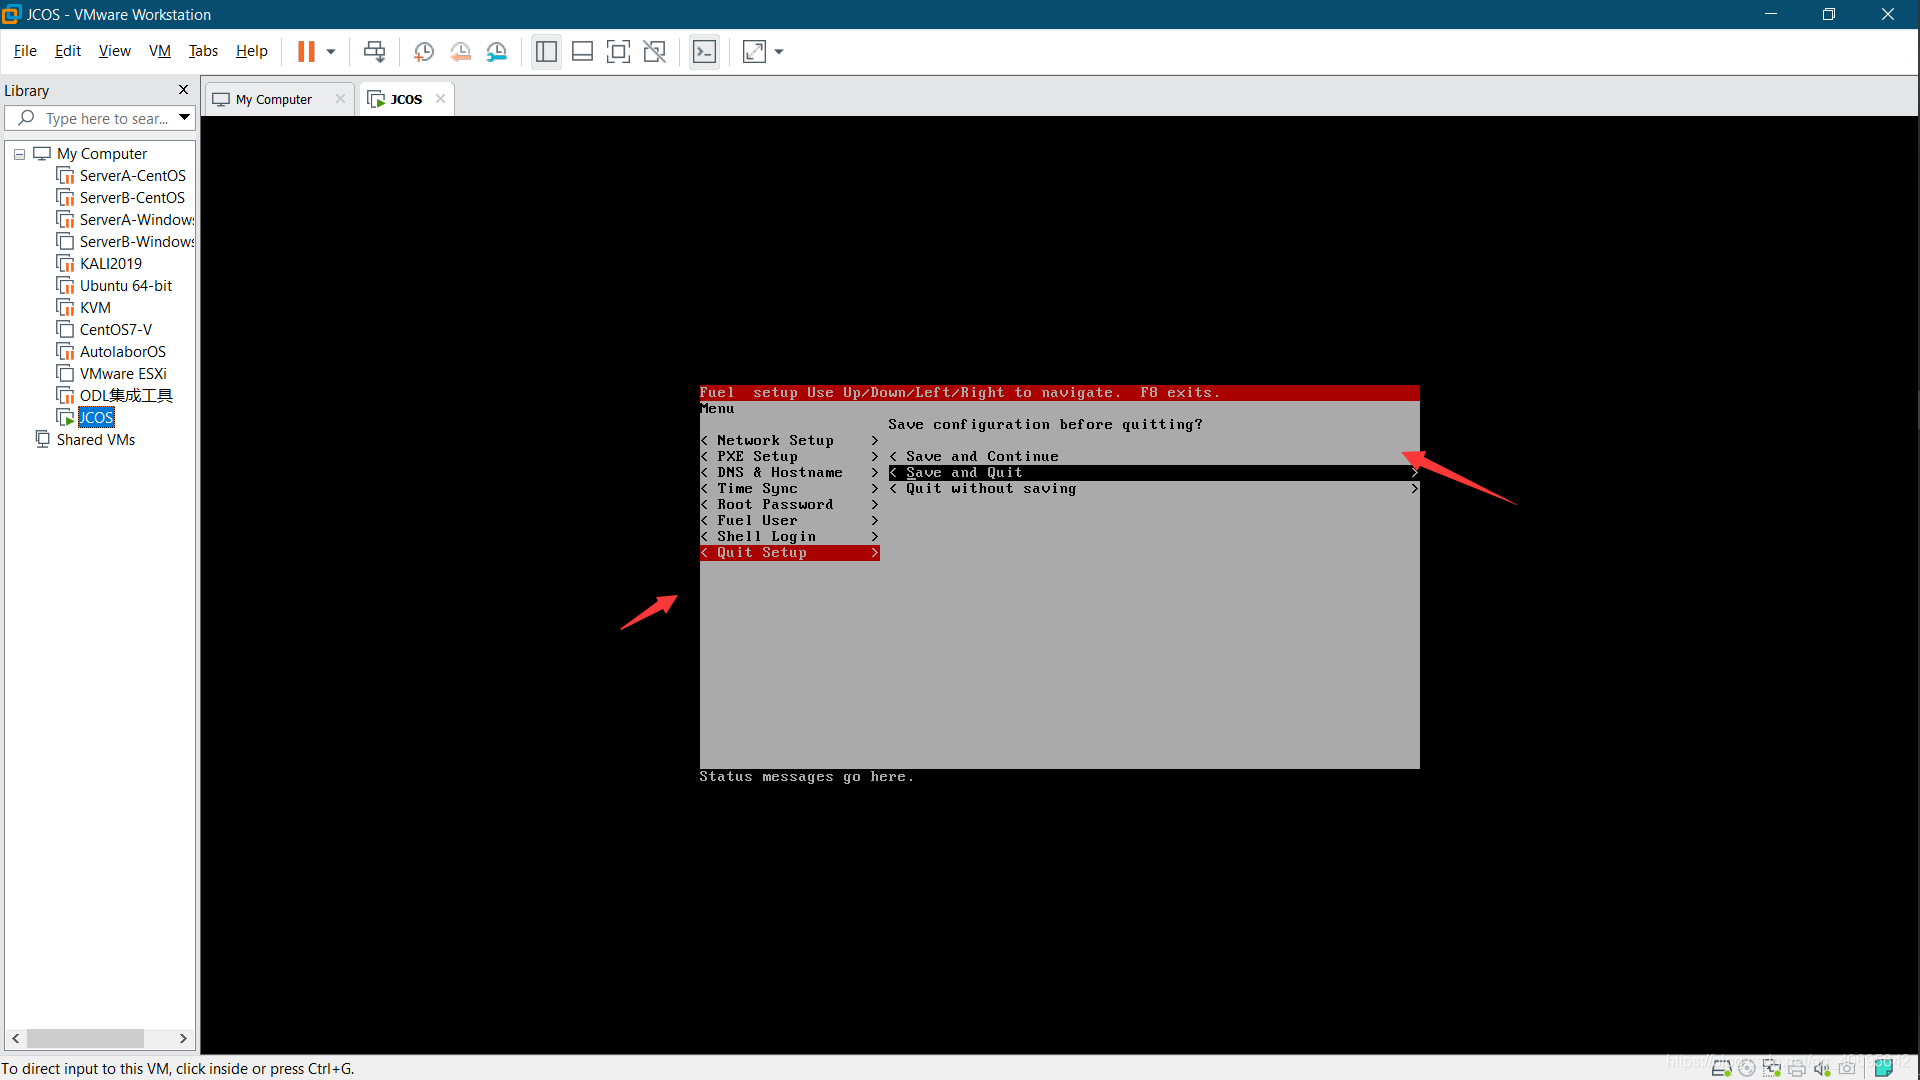The image size is (1920, 1080).
Task: Revert VM to previous snapshot
Action: click(x=460, y=51)
